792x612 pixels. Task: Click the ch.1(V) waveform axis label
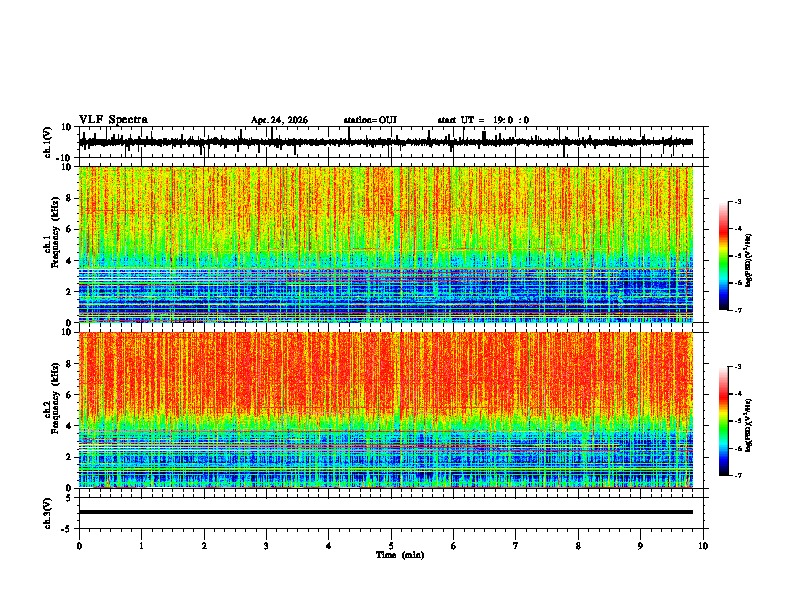[x=48, y=142]
